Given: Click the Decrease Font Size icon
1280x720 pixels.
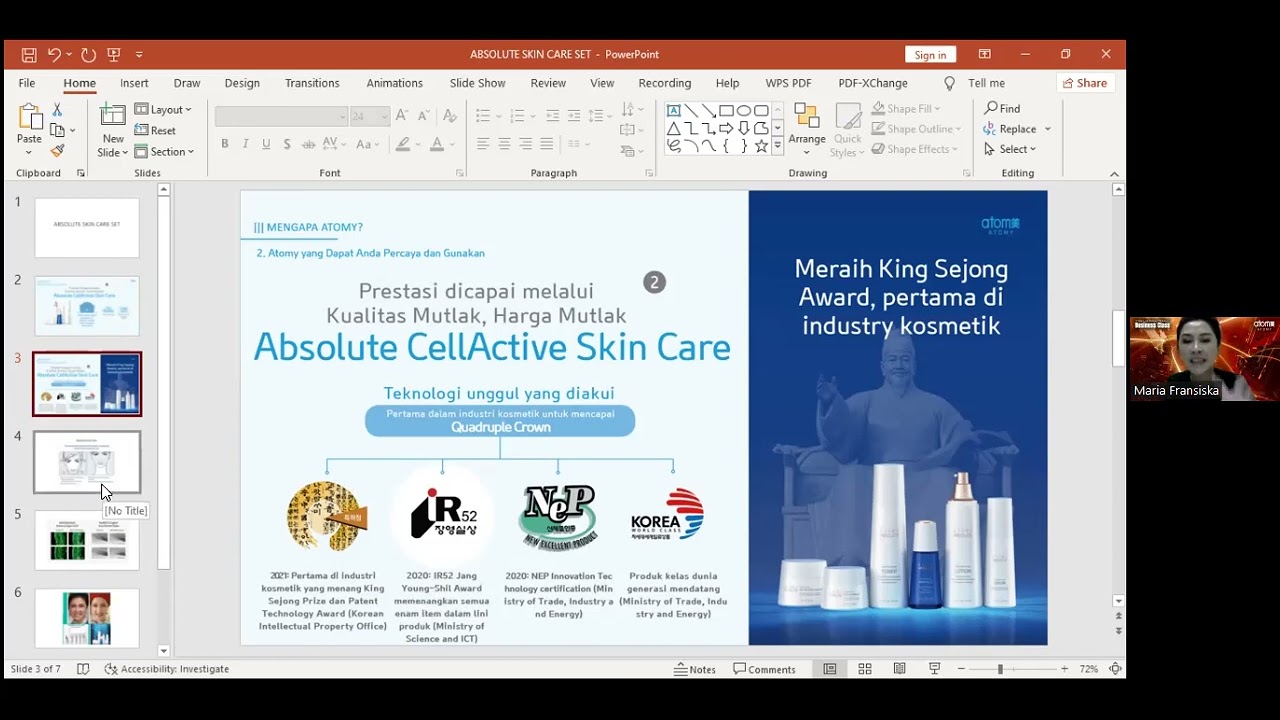Looking at the screenshot, I should [x=423, y=116].
